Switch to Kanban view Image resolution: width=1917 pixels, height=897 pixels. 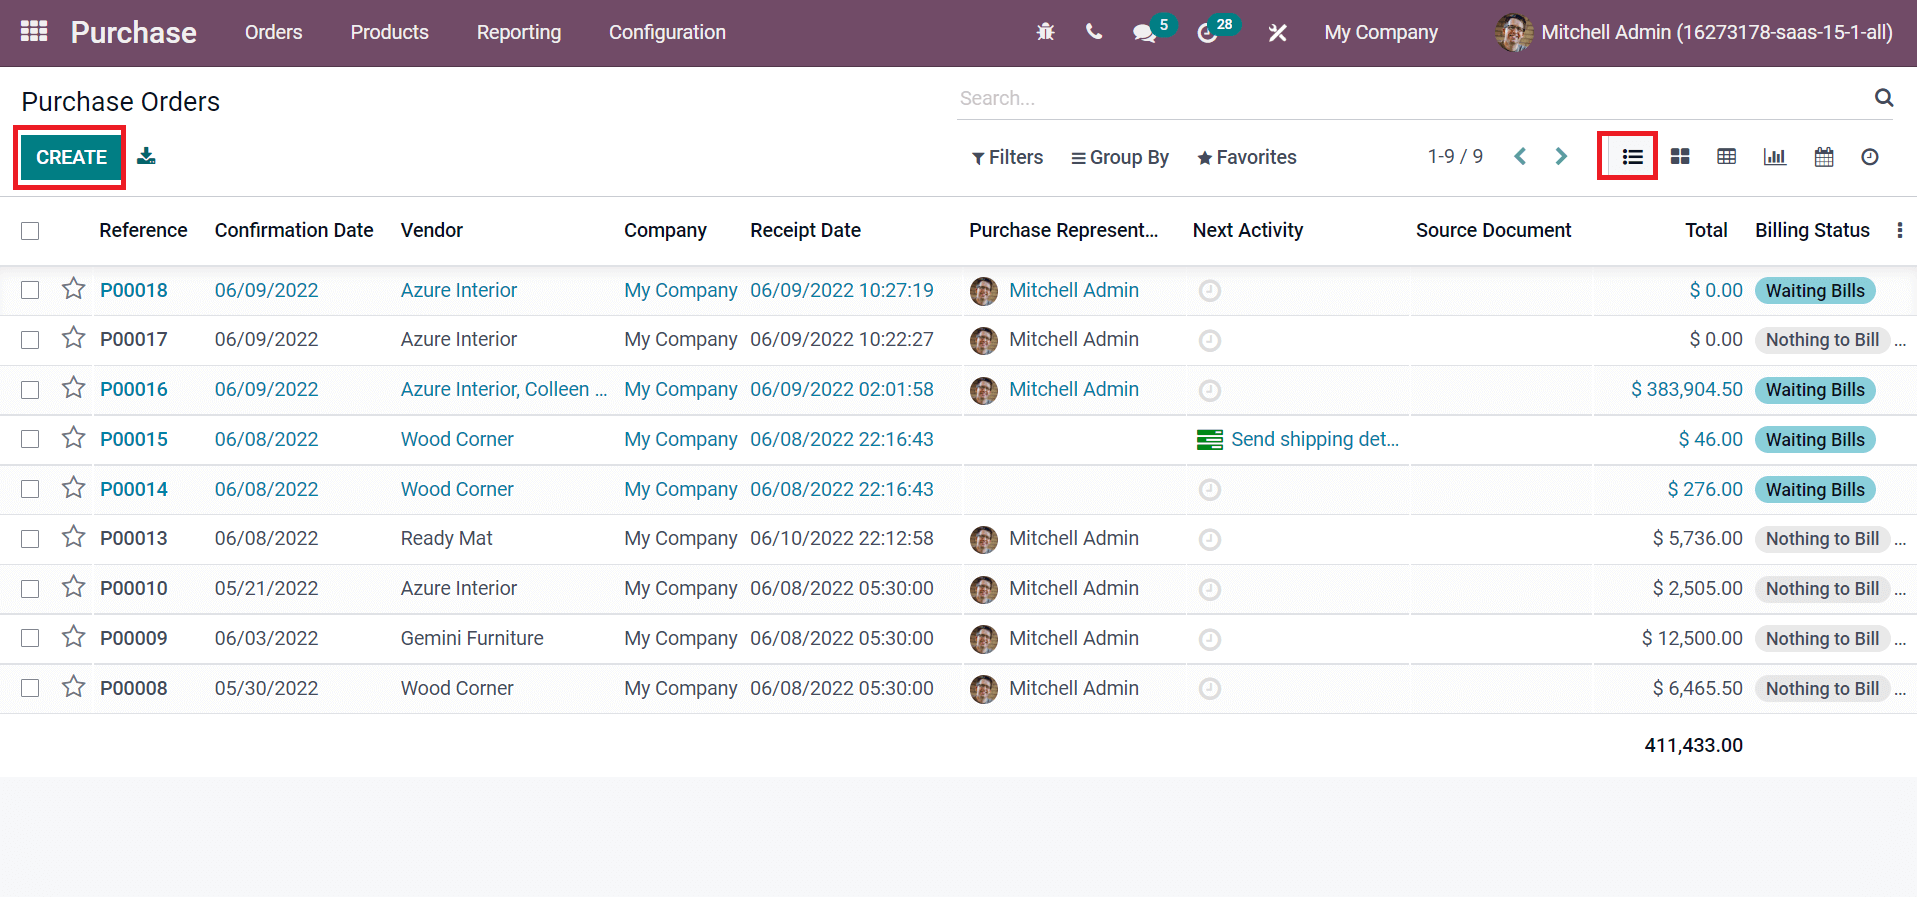pyautogui.click(x=1680, y=157)
